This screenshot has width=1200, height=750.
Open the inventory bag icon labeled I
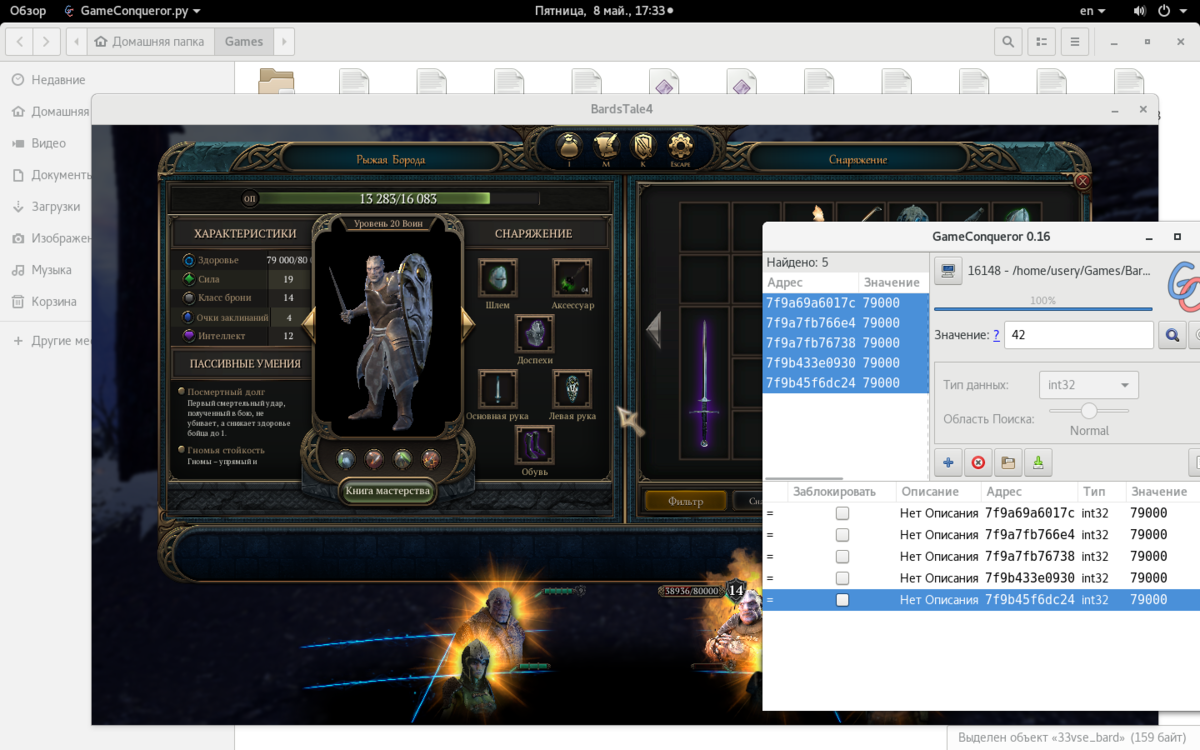(570, 146)
